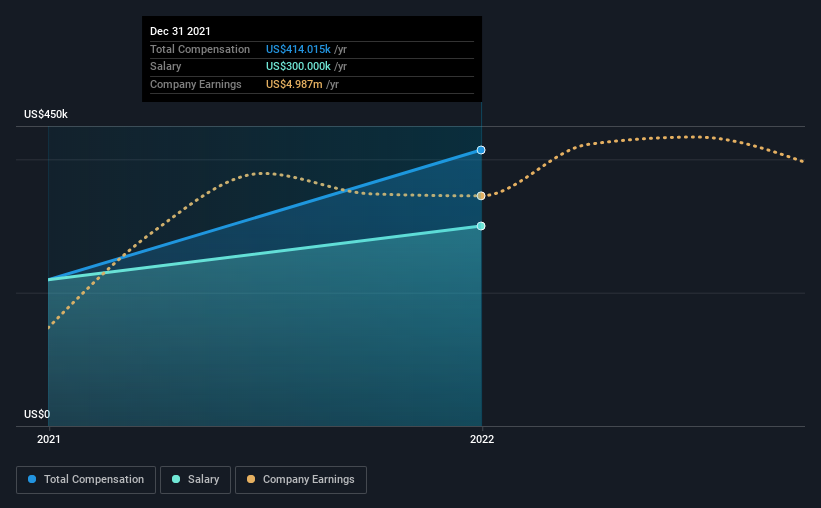Image resolution: width=821 pixels, height=508 pixels.
Task: Click the 2022 x-axis label
Action: 482,439
